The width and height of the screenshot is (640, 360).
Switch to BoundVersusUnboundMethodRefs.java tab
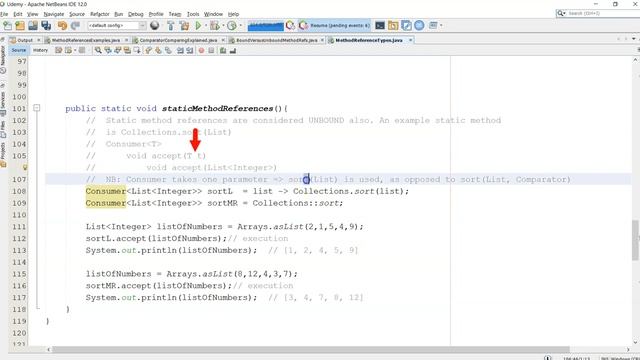click(276, 40)
